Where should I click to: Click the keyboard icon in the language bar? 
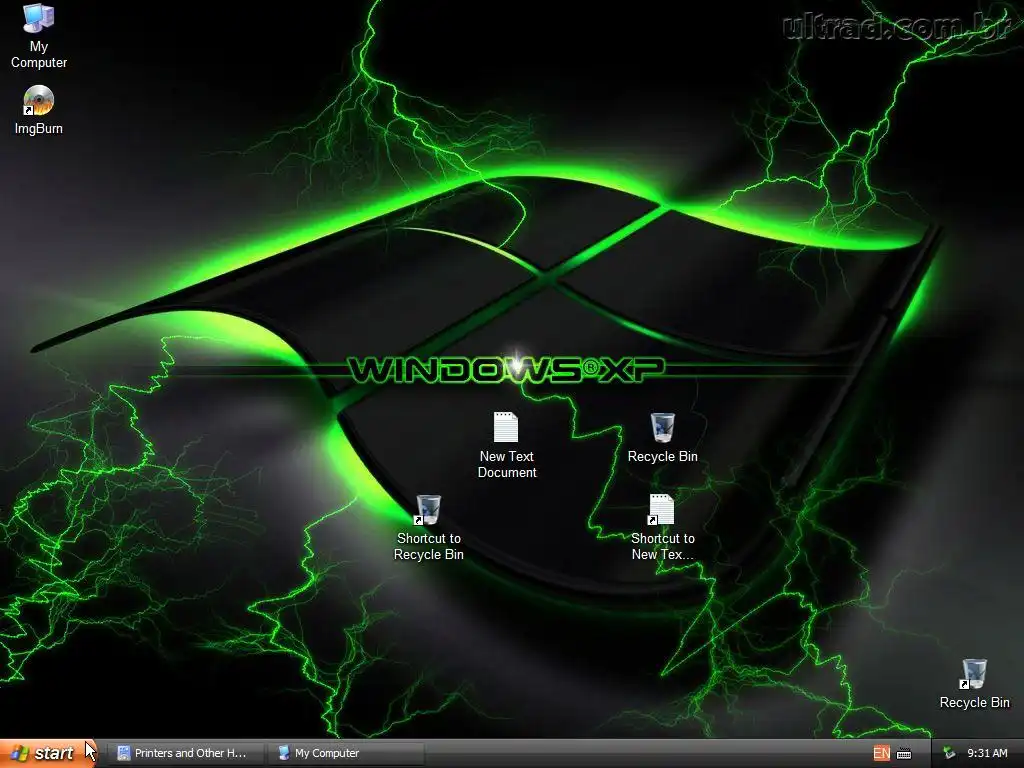click(904, 754)
